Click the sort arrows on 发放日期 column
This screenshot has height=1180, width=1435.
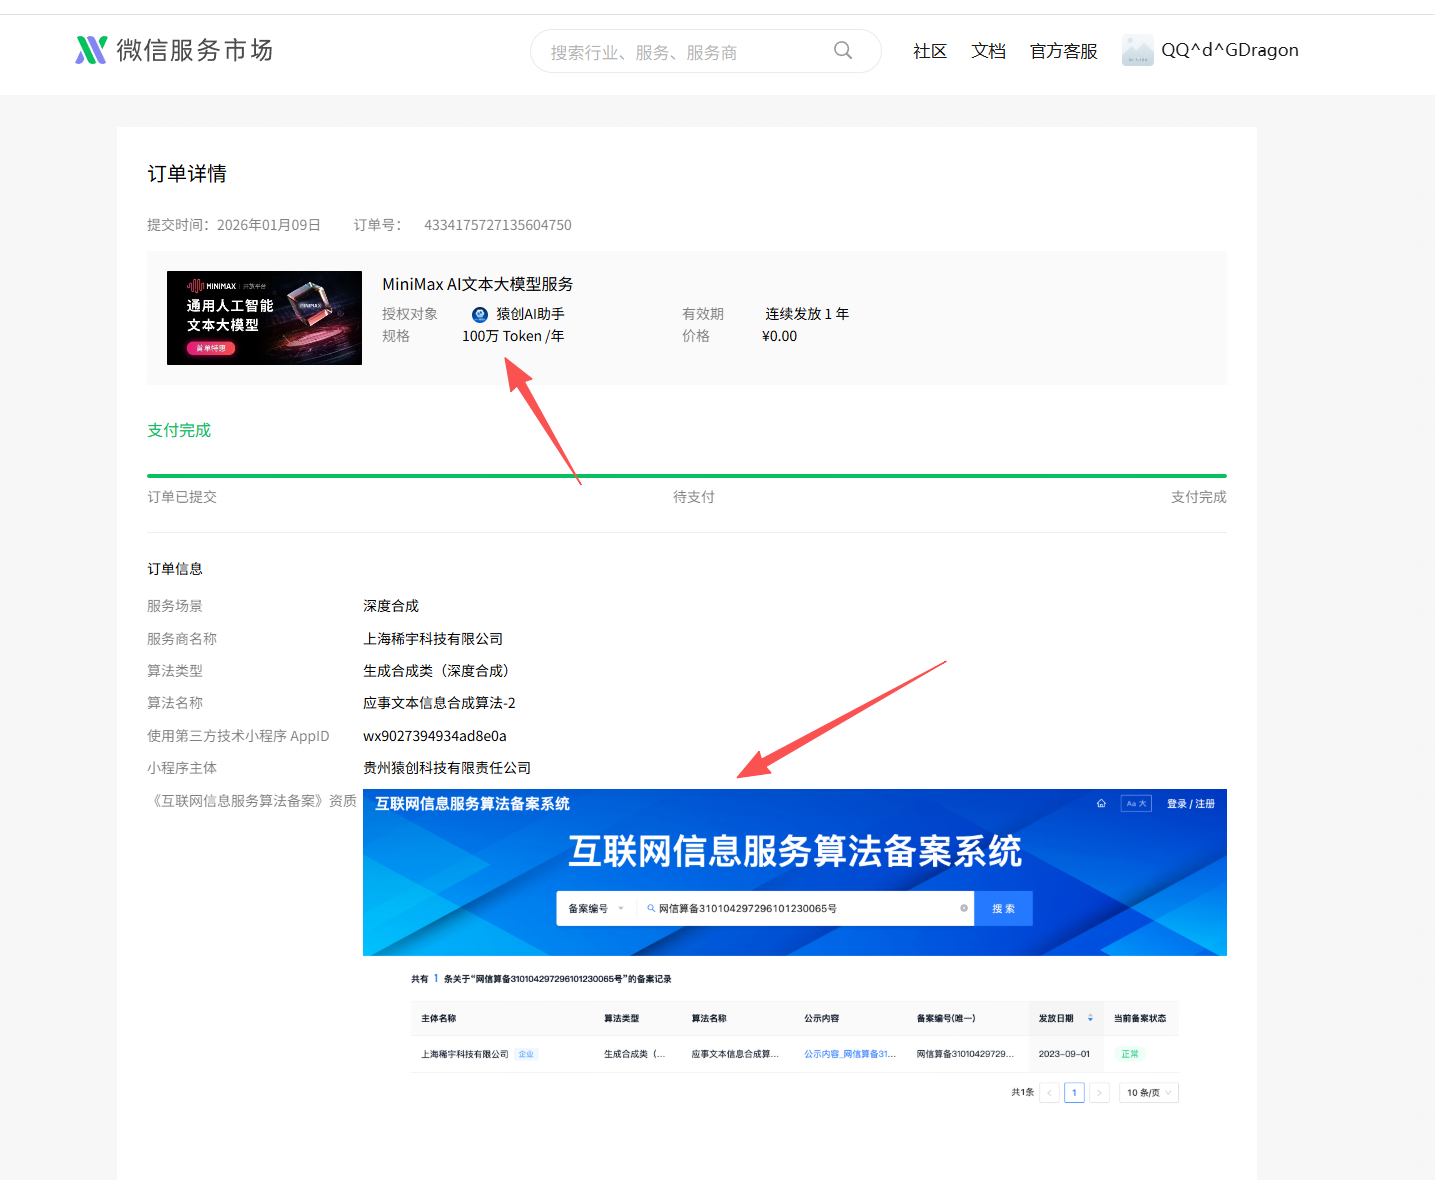click(1090, 1018)
